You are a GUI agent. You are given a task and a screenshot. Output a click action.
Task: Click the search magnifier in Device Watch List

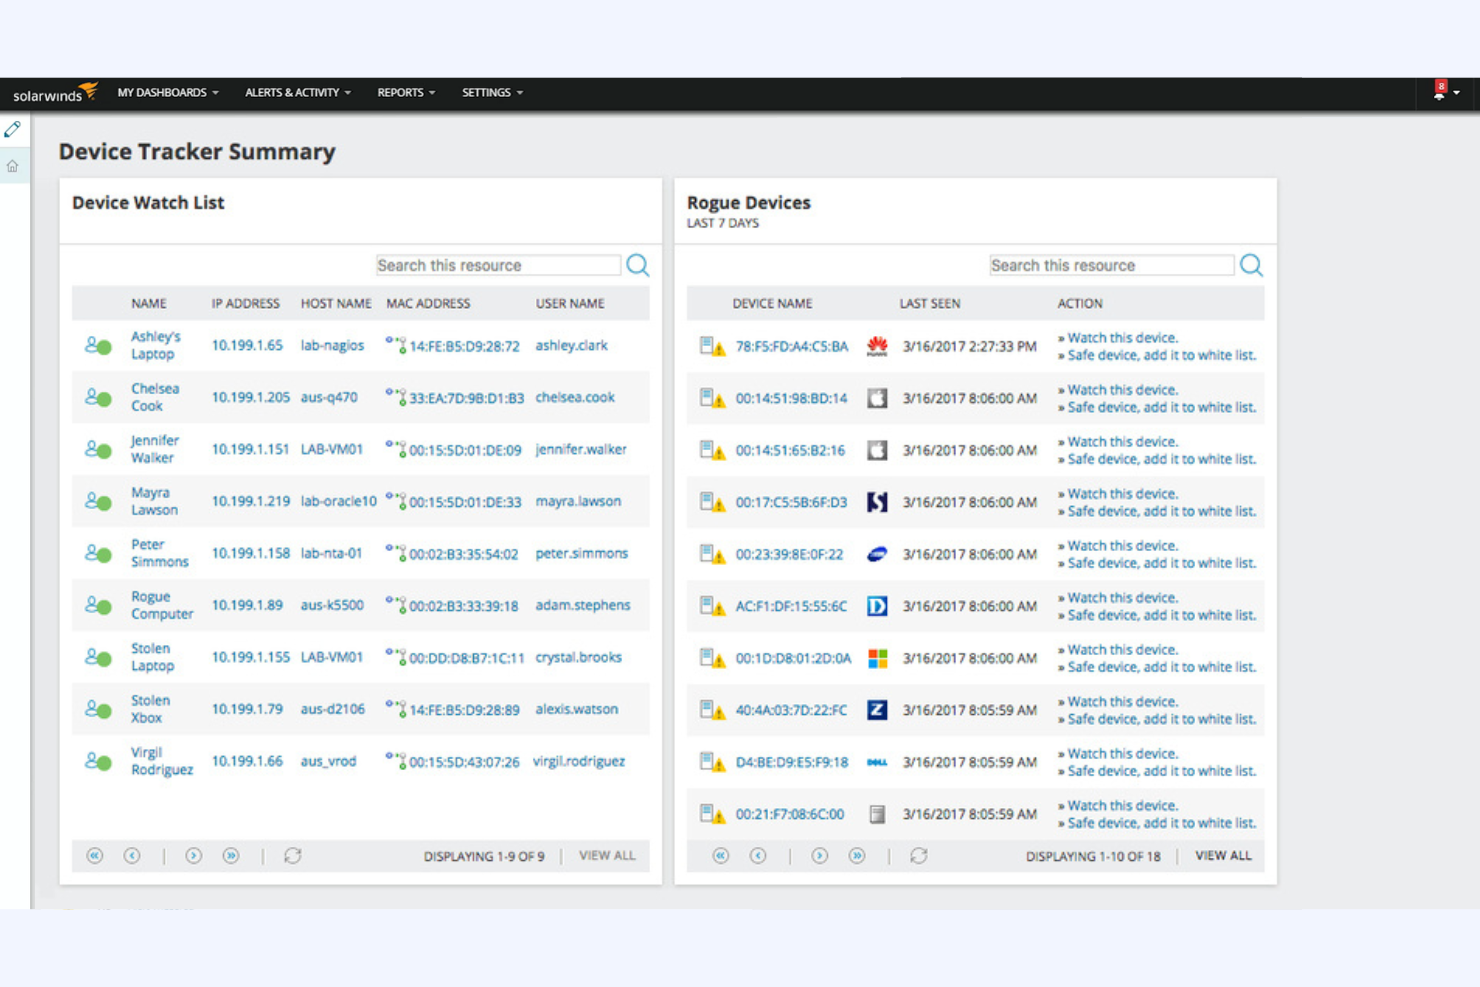637,265
